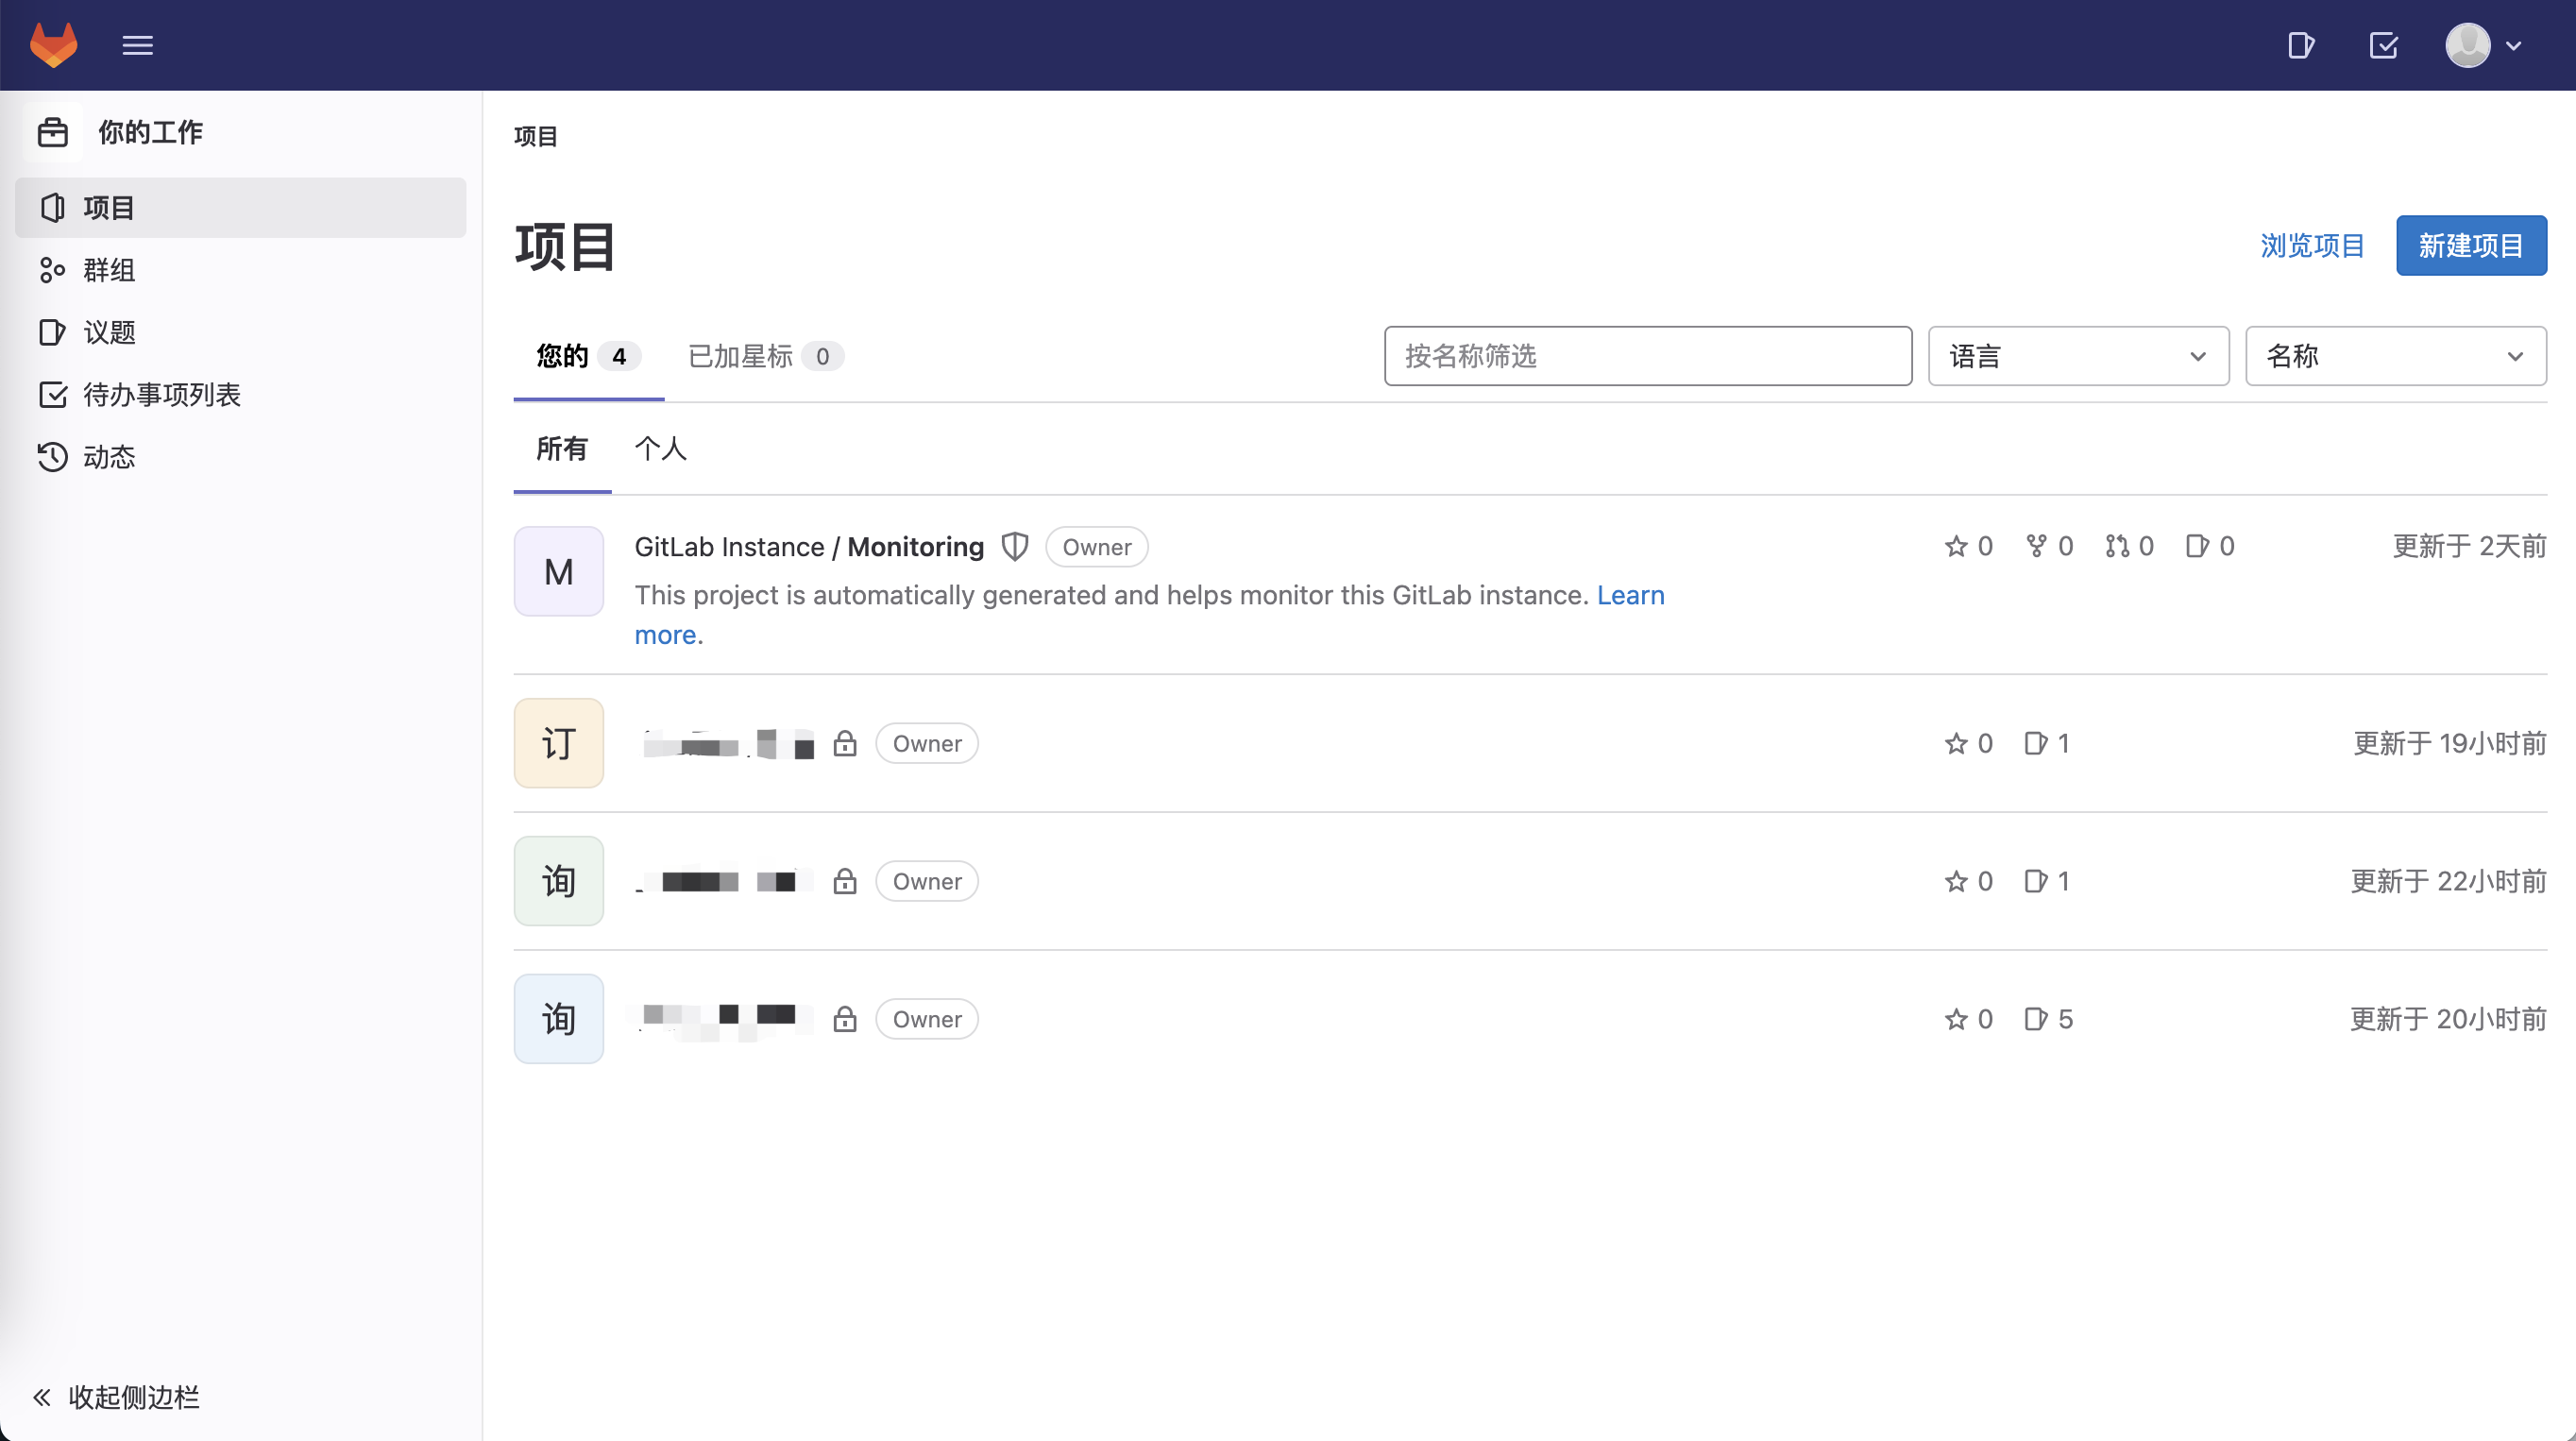Click lock icon on 20小时前 row
The image size is (2576, 1441).
tap(845, 1019)
